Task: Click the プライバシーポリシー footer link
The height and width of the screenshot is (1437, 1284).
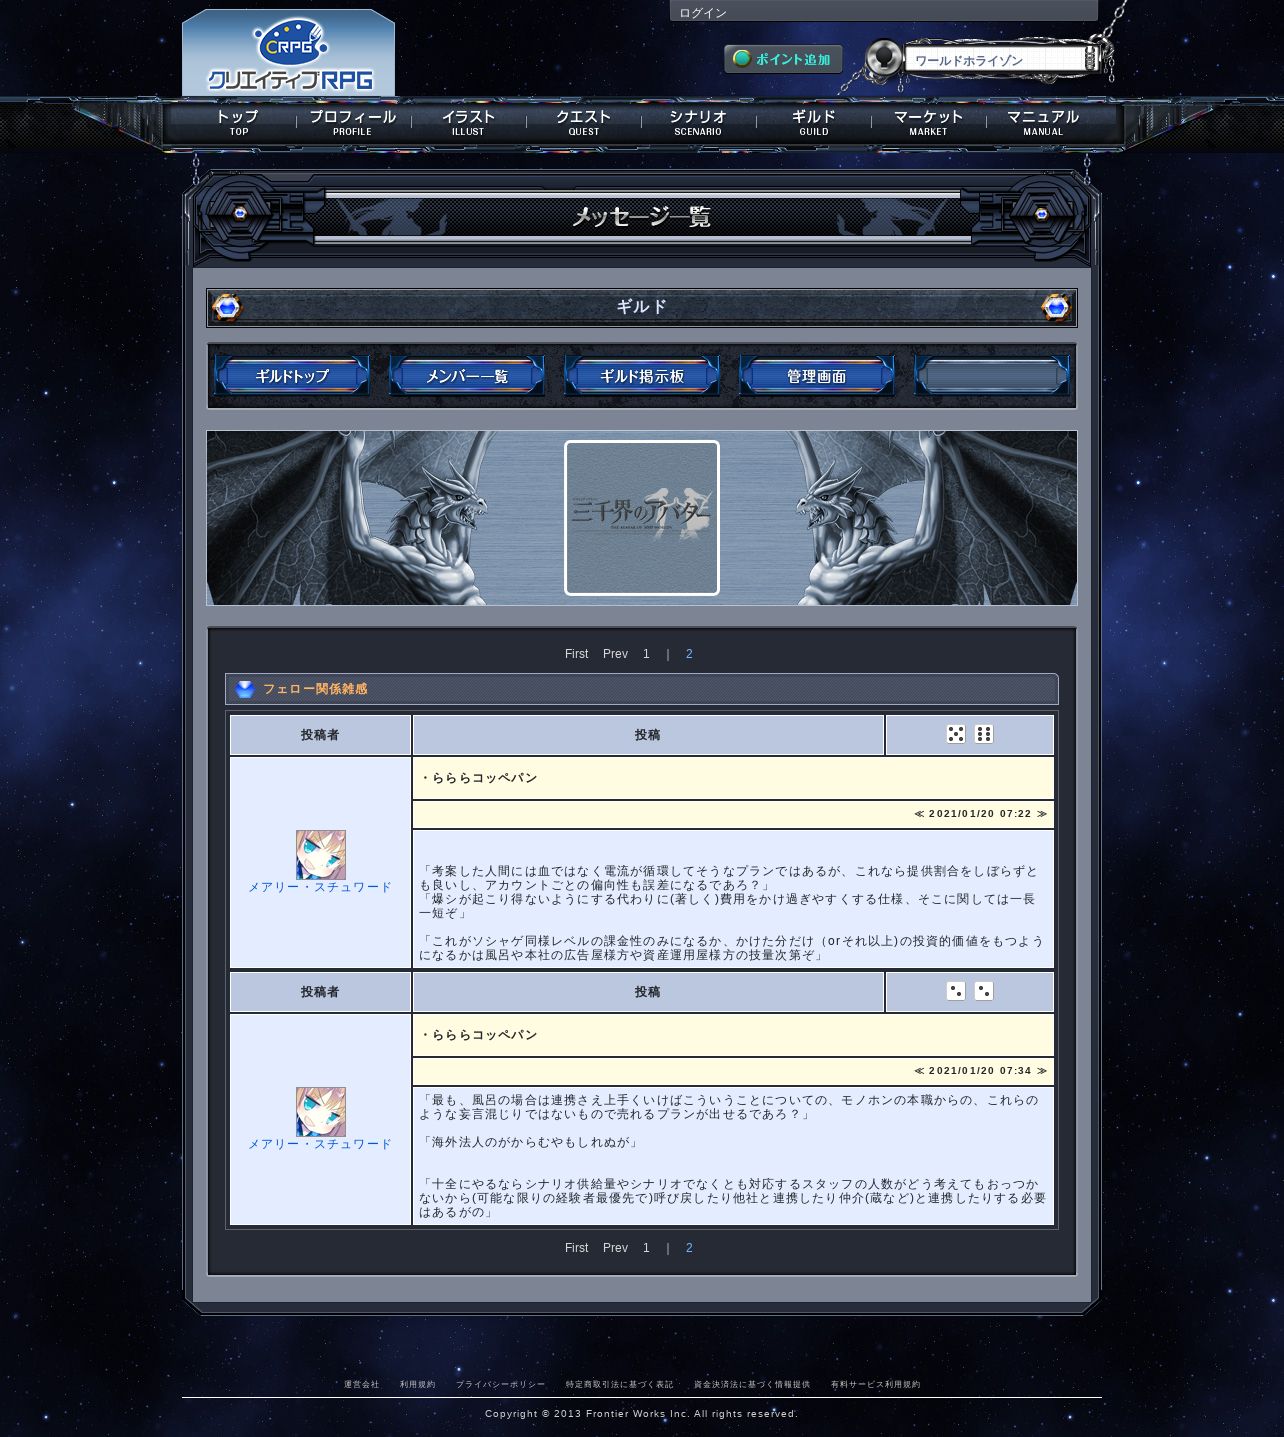Action: pyautogui.click(x=501, y=1385)
